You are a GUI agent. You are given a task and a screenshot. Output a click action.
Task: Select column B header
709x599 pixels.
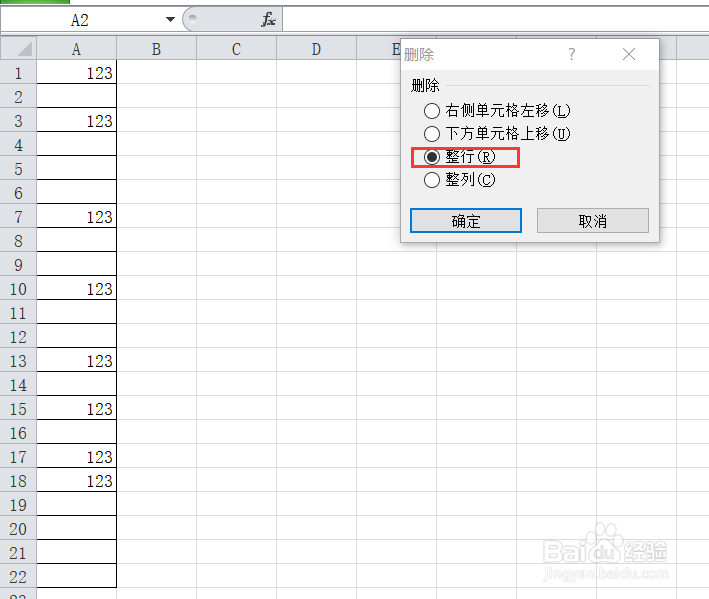click(156, 48)
